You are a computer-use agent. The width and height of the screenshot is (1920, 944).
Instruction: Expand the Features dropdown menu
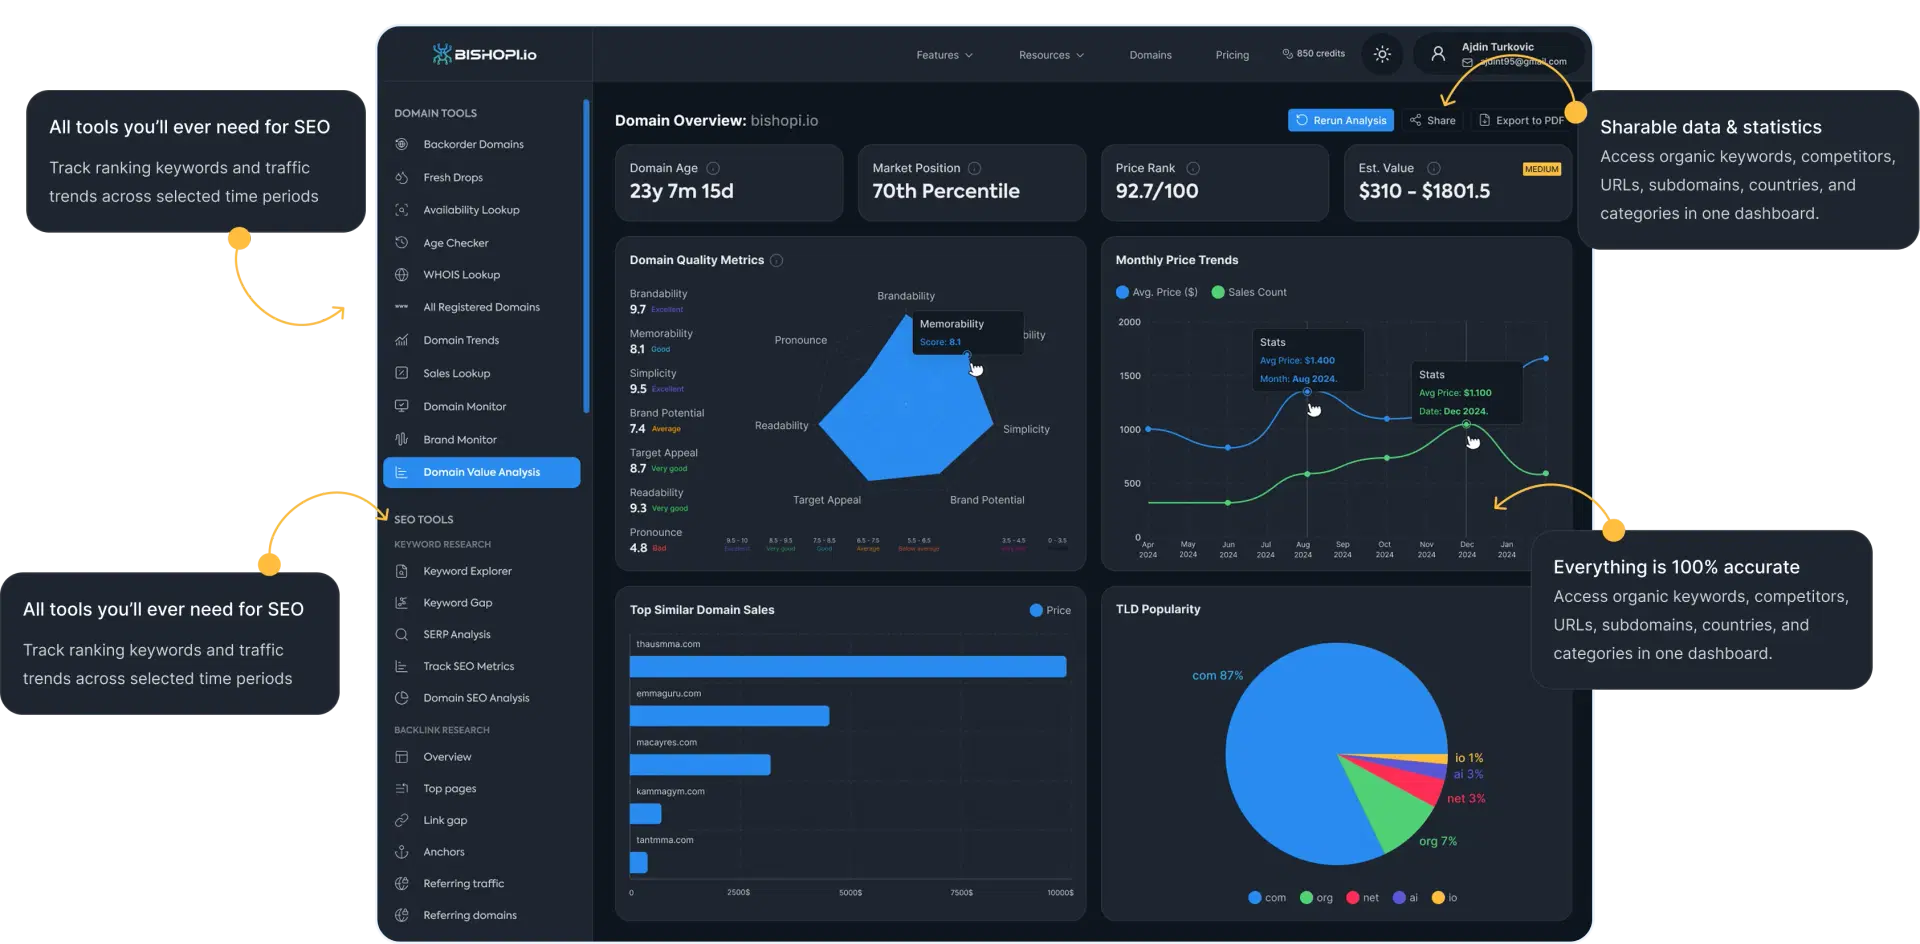click(x=944, y=55)
